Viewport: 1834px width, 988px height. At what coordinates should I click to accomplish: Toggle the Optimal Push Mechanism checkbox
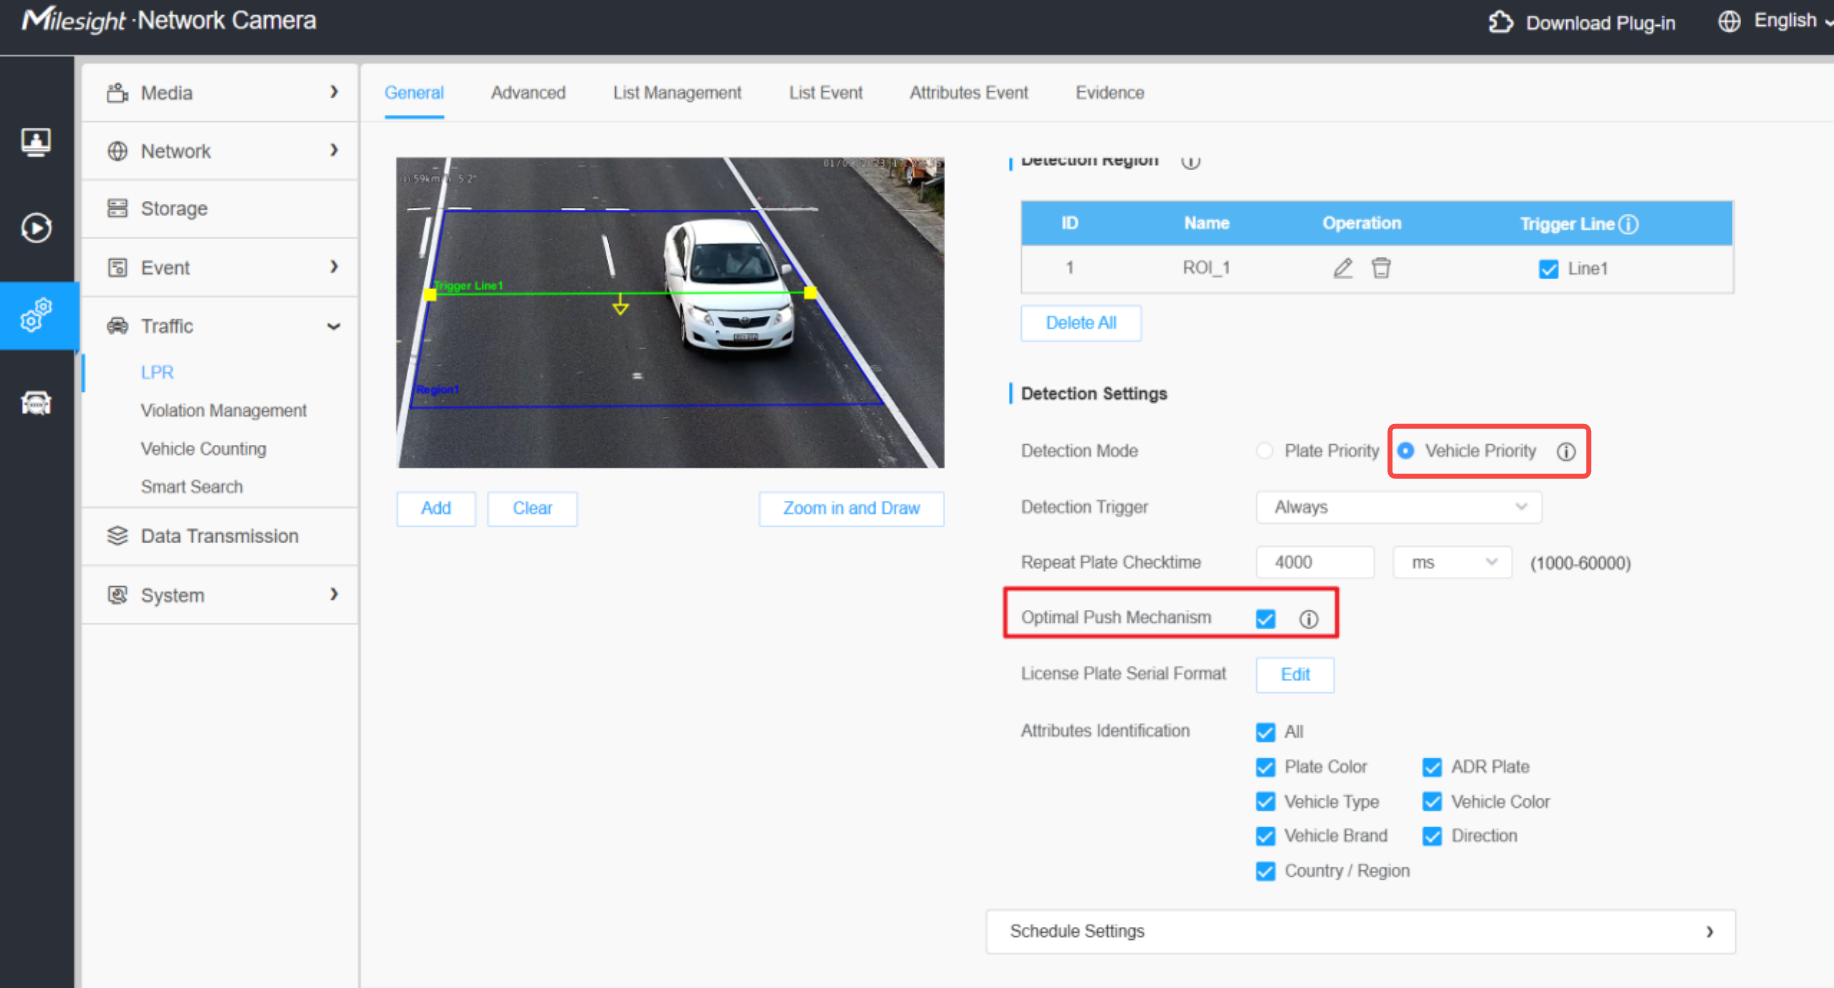point(1266,619)
